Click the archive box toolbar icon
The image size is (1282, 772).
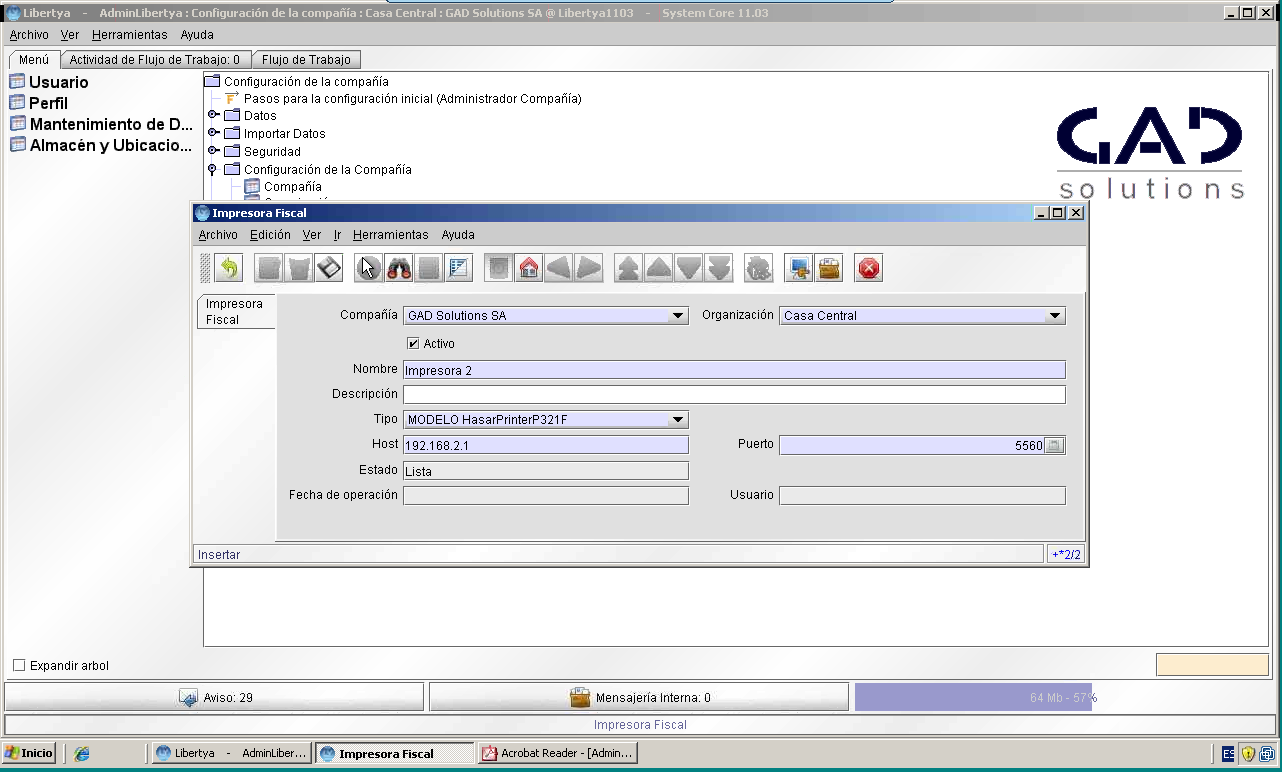tap(829, 268)
